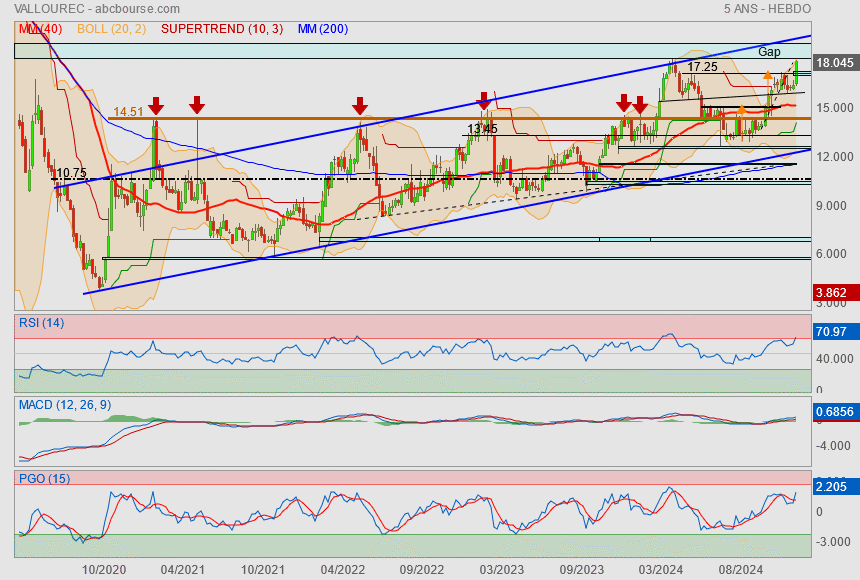Click the 13.45 price annotation
The height and width of the screenshot is (580, 860).
[x=483, y=129]
